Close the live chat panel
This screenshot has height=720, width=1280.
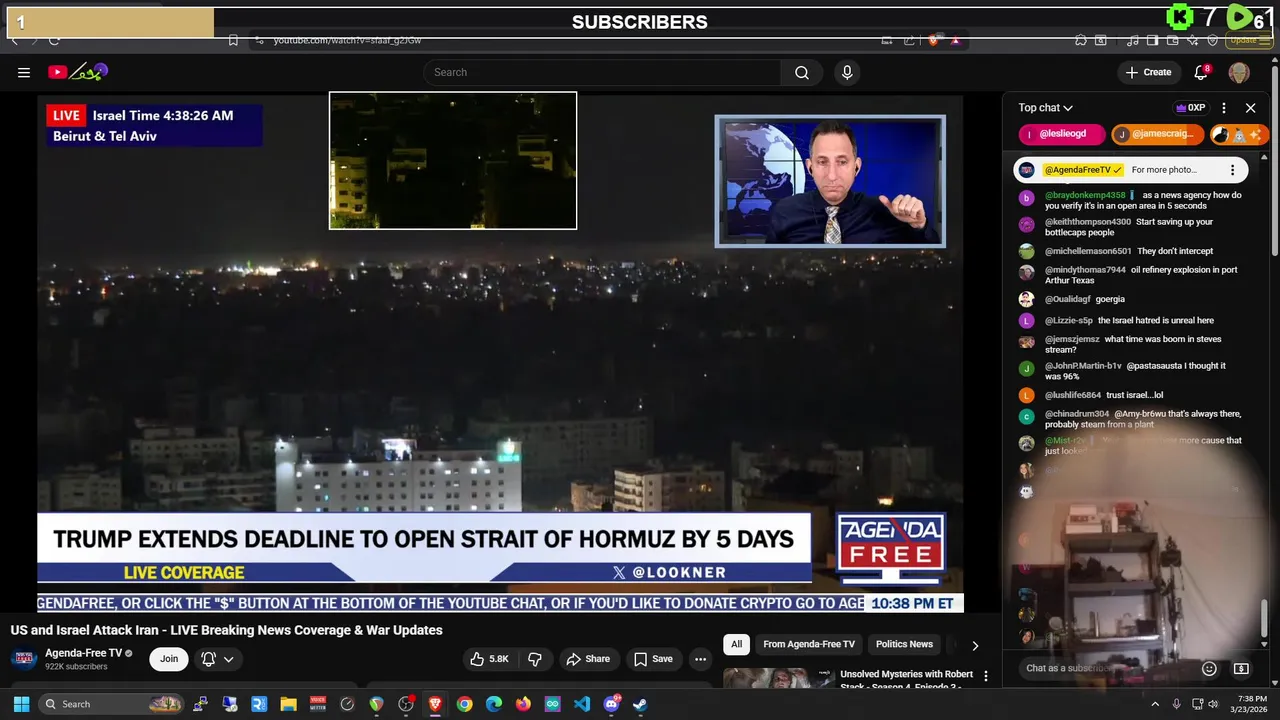[x=1250, y=108]
